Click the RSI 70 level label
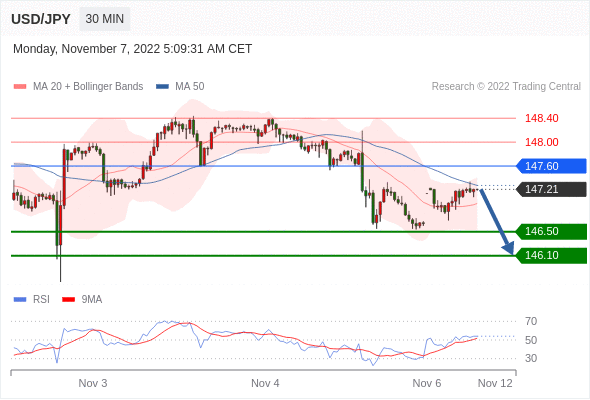This screenshot has width=590, height=400. click(x=531, y=321)
